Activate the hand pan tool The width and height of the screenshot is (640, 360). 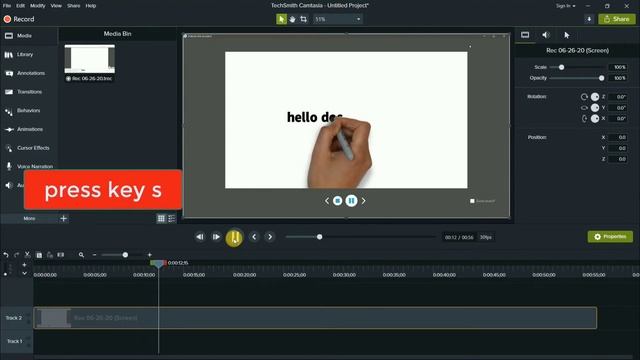click(292, 19)
